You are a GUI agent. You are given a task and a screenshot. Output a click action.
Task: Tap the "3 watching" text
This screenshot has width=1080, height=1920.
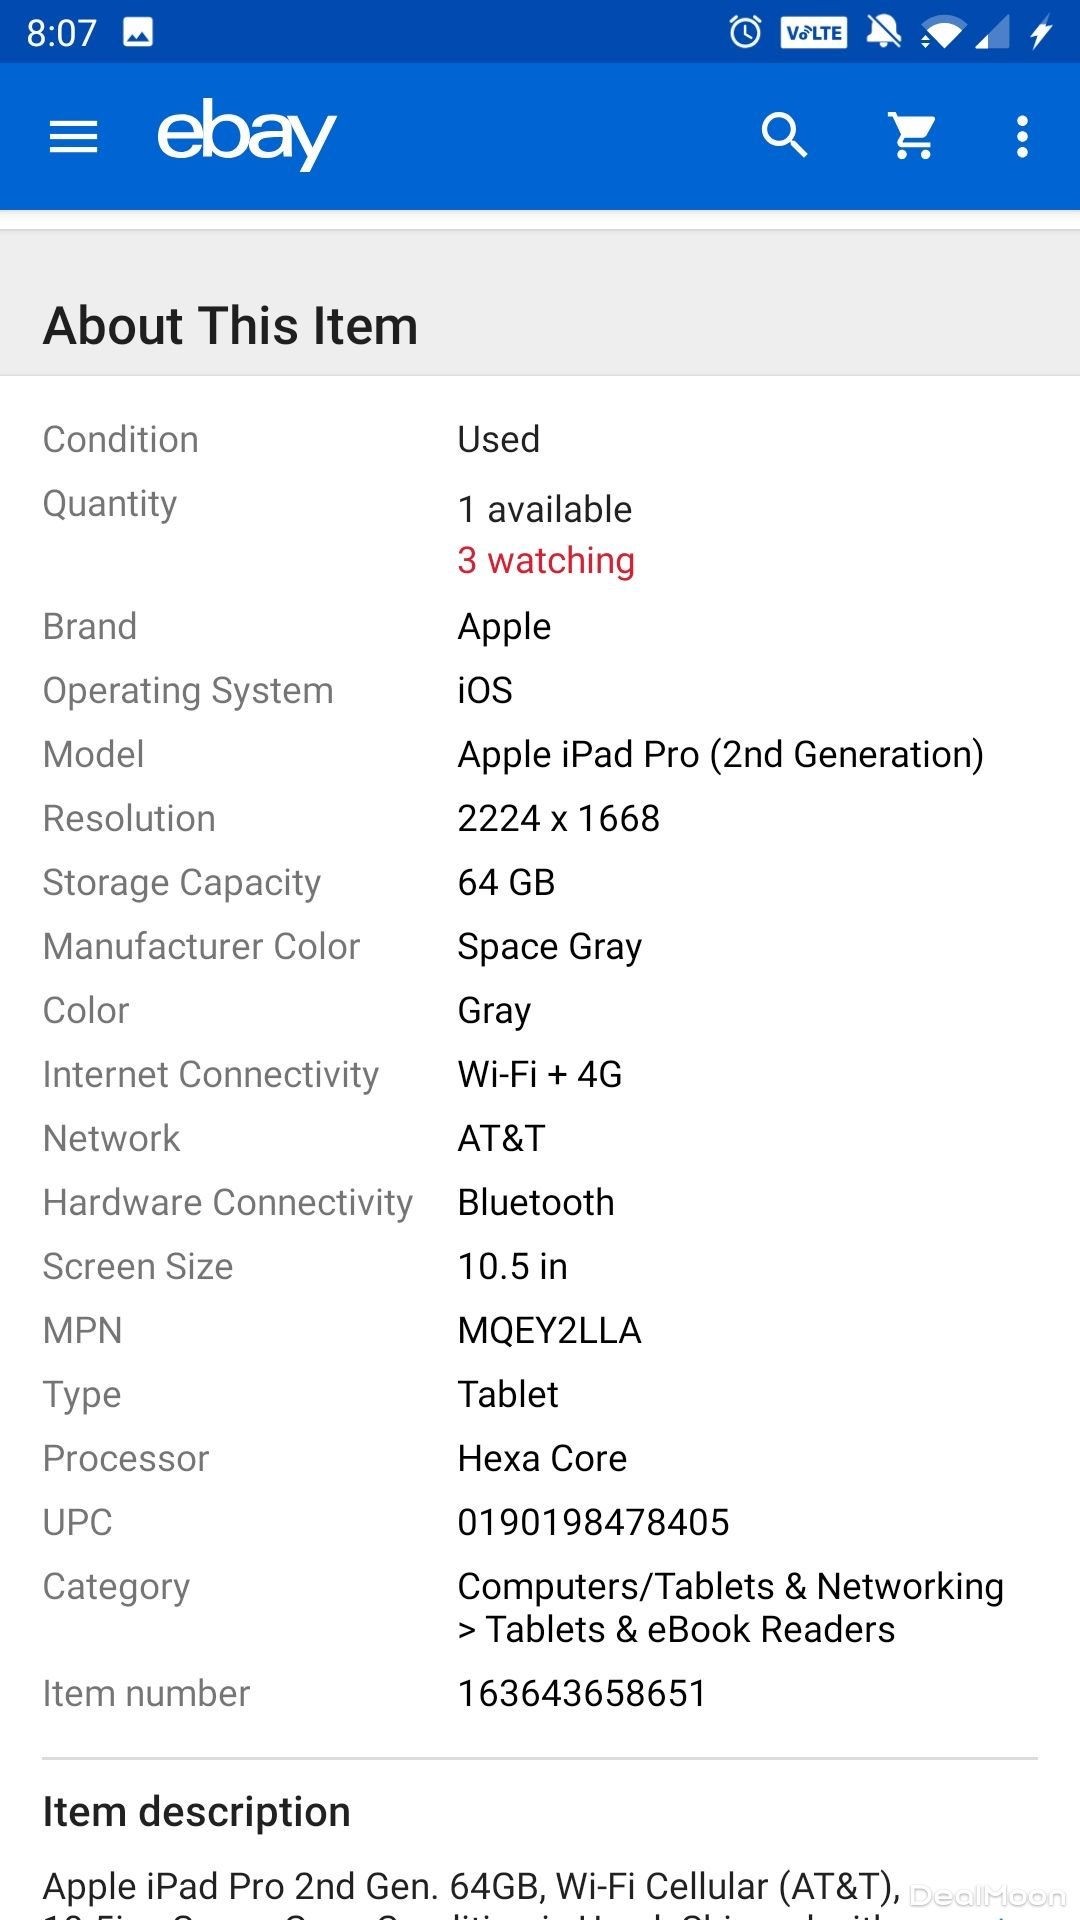point(546,561)
